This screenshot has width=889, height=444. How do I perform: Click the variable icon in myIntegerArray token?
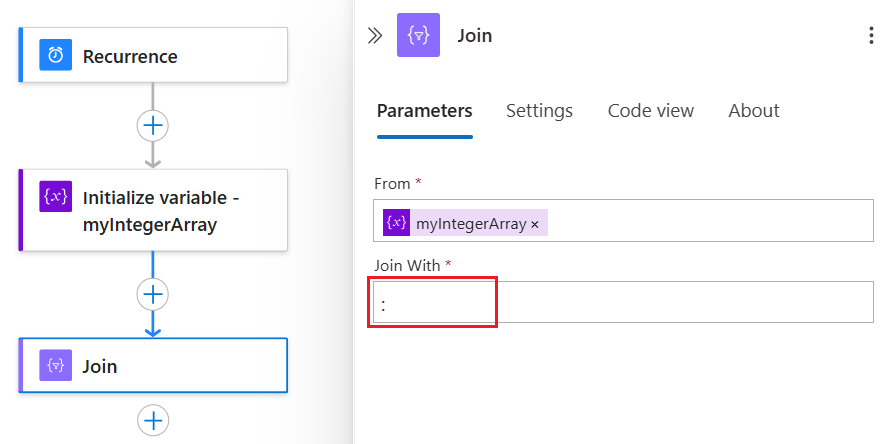tap(396, 222)
